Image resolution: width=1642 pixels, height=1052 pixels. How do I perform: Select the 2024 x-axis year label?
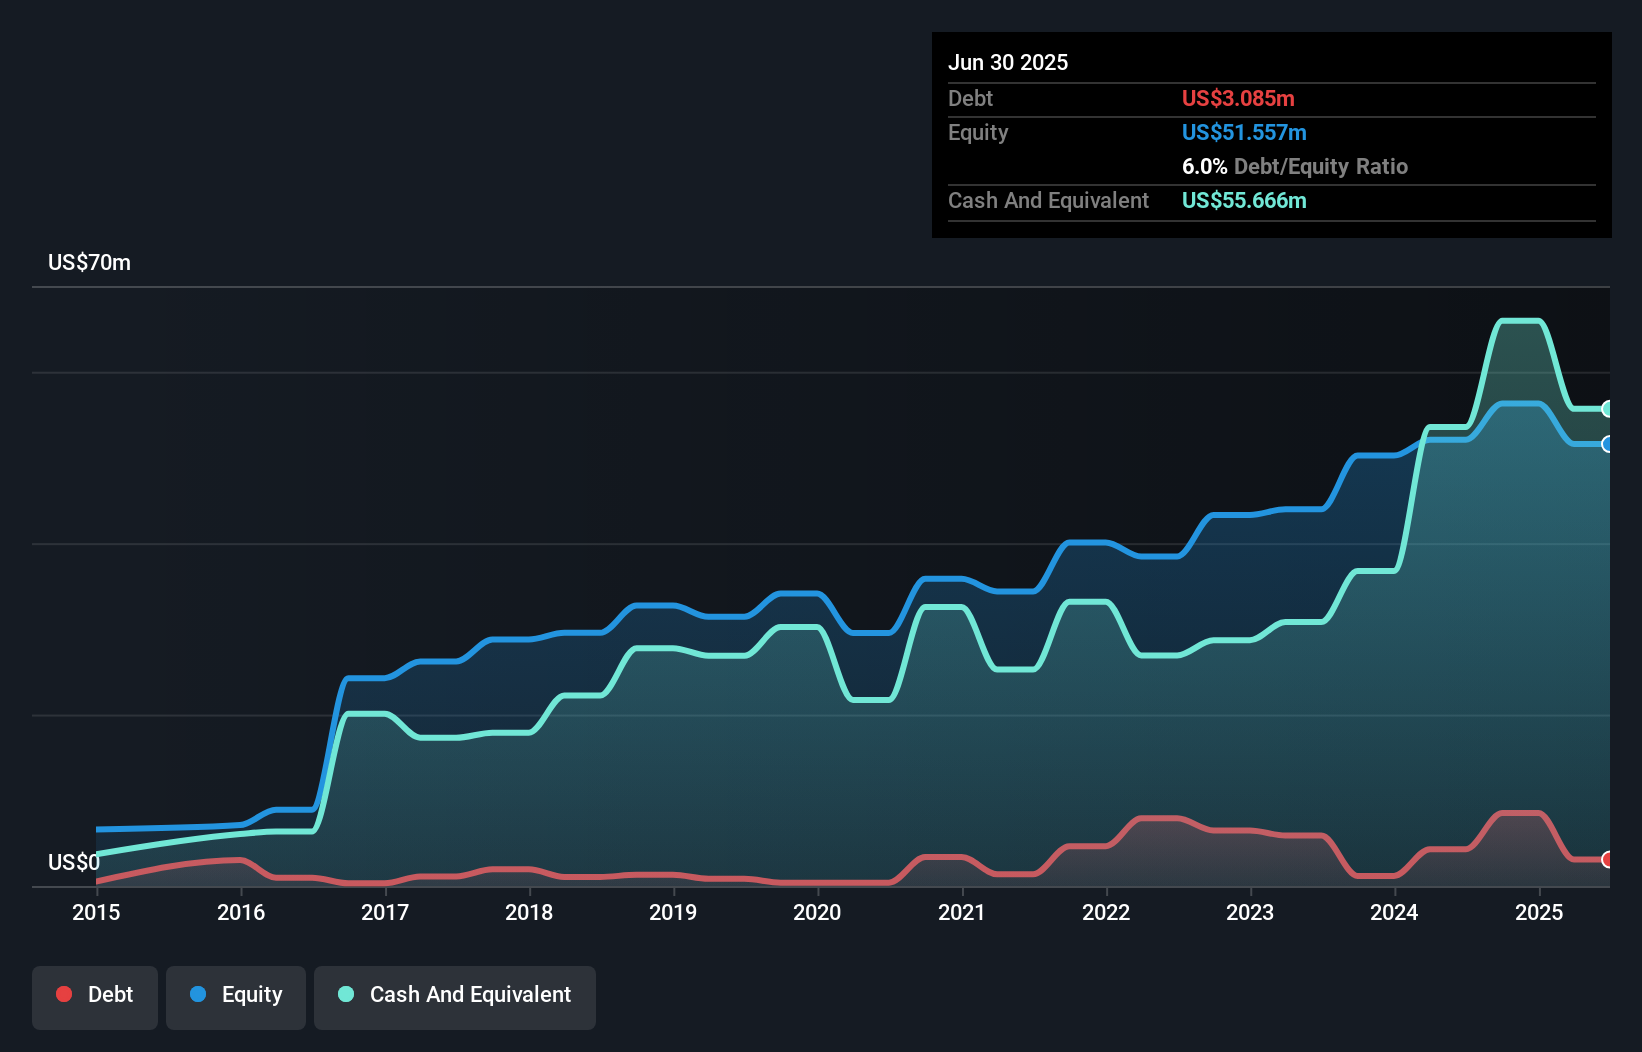click(1394, 912)
